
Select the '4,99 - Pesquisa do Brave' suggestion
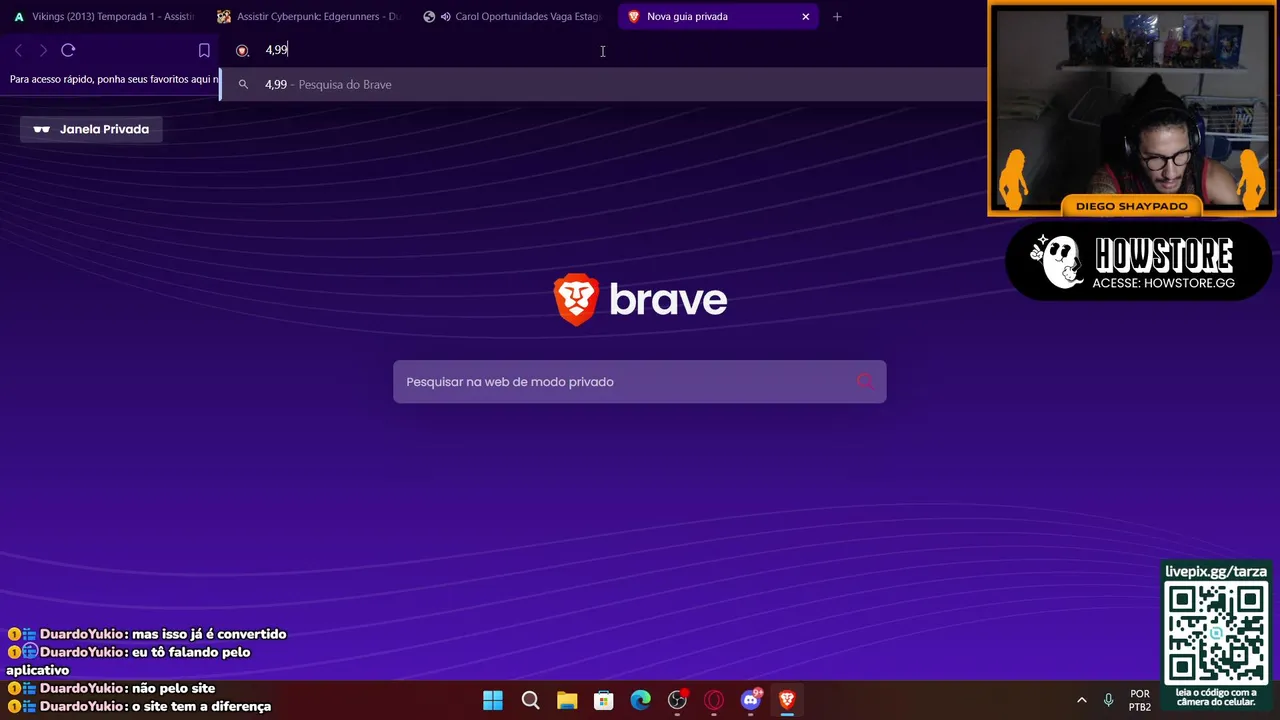[x=603, y=84]
